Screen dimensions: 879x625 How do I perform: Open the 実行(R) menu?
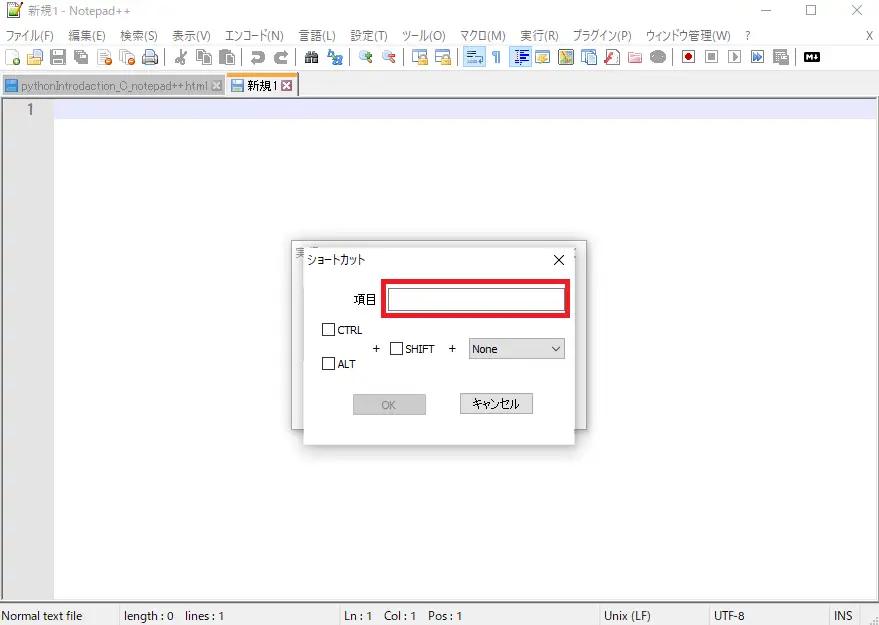[539, 36]
